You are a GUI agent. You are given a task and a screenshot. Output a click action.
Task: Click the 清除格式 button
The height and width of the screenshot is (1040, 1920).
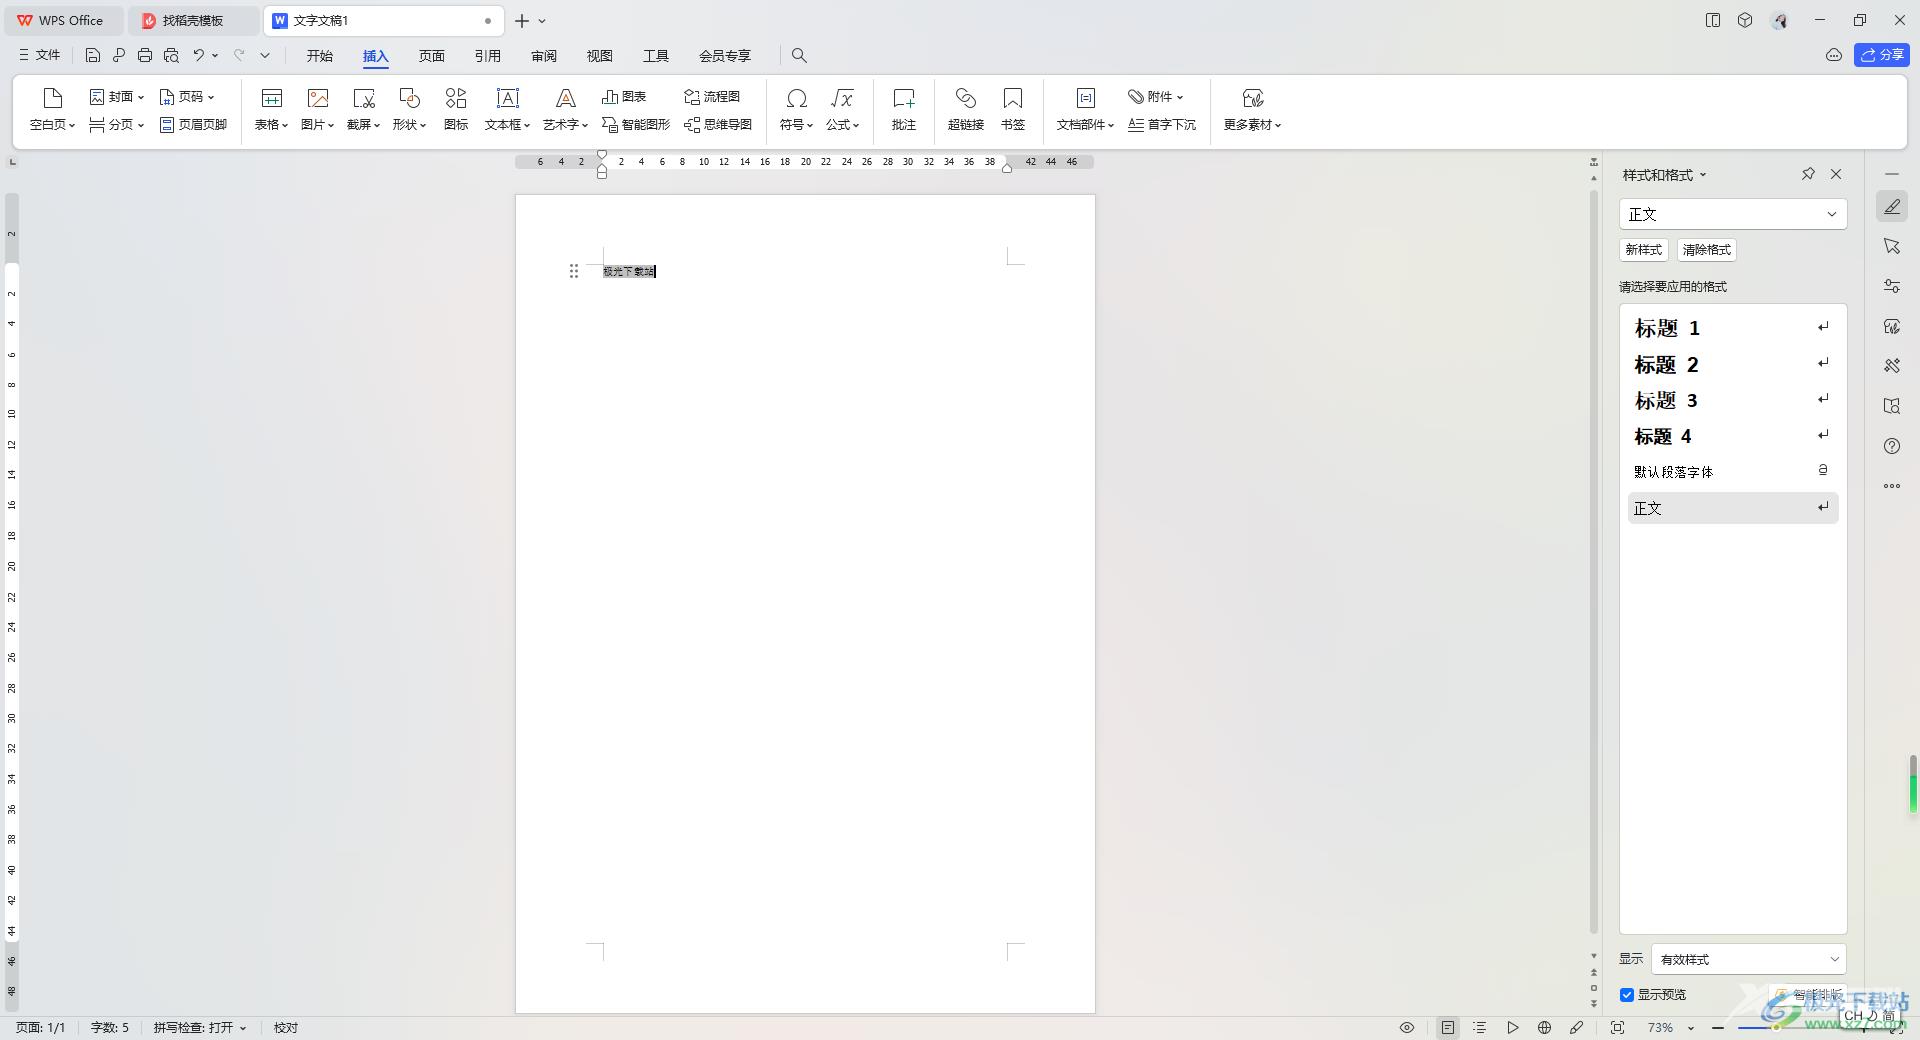[1706, 250]
